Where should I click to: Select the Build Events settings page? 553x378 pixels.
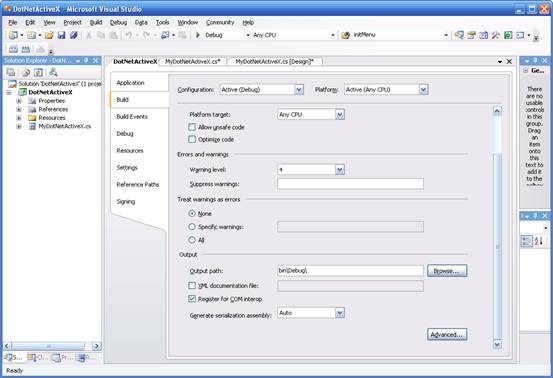point(132,116)
